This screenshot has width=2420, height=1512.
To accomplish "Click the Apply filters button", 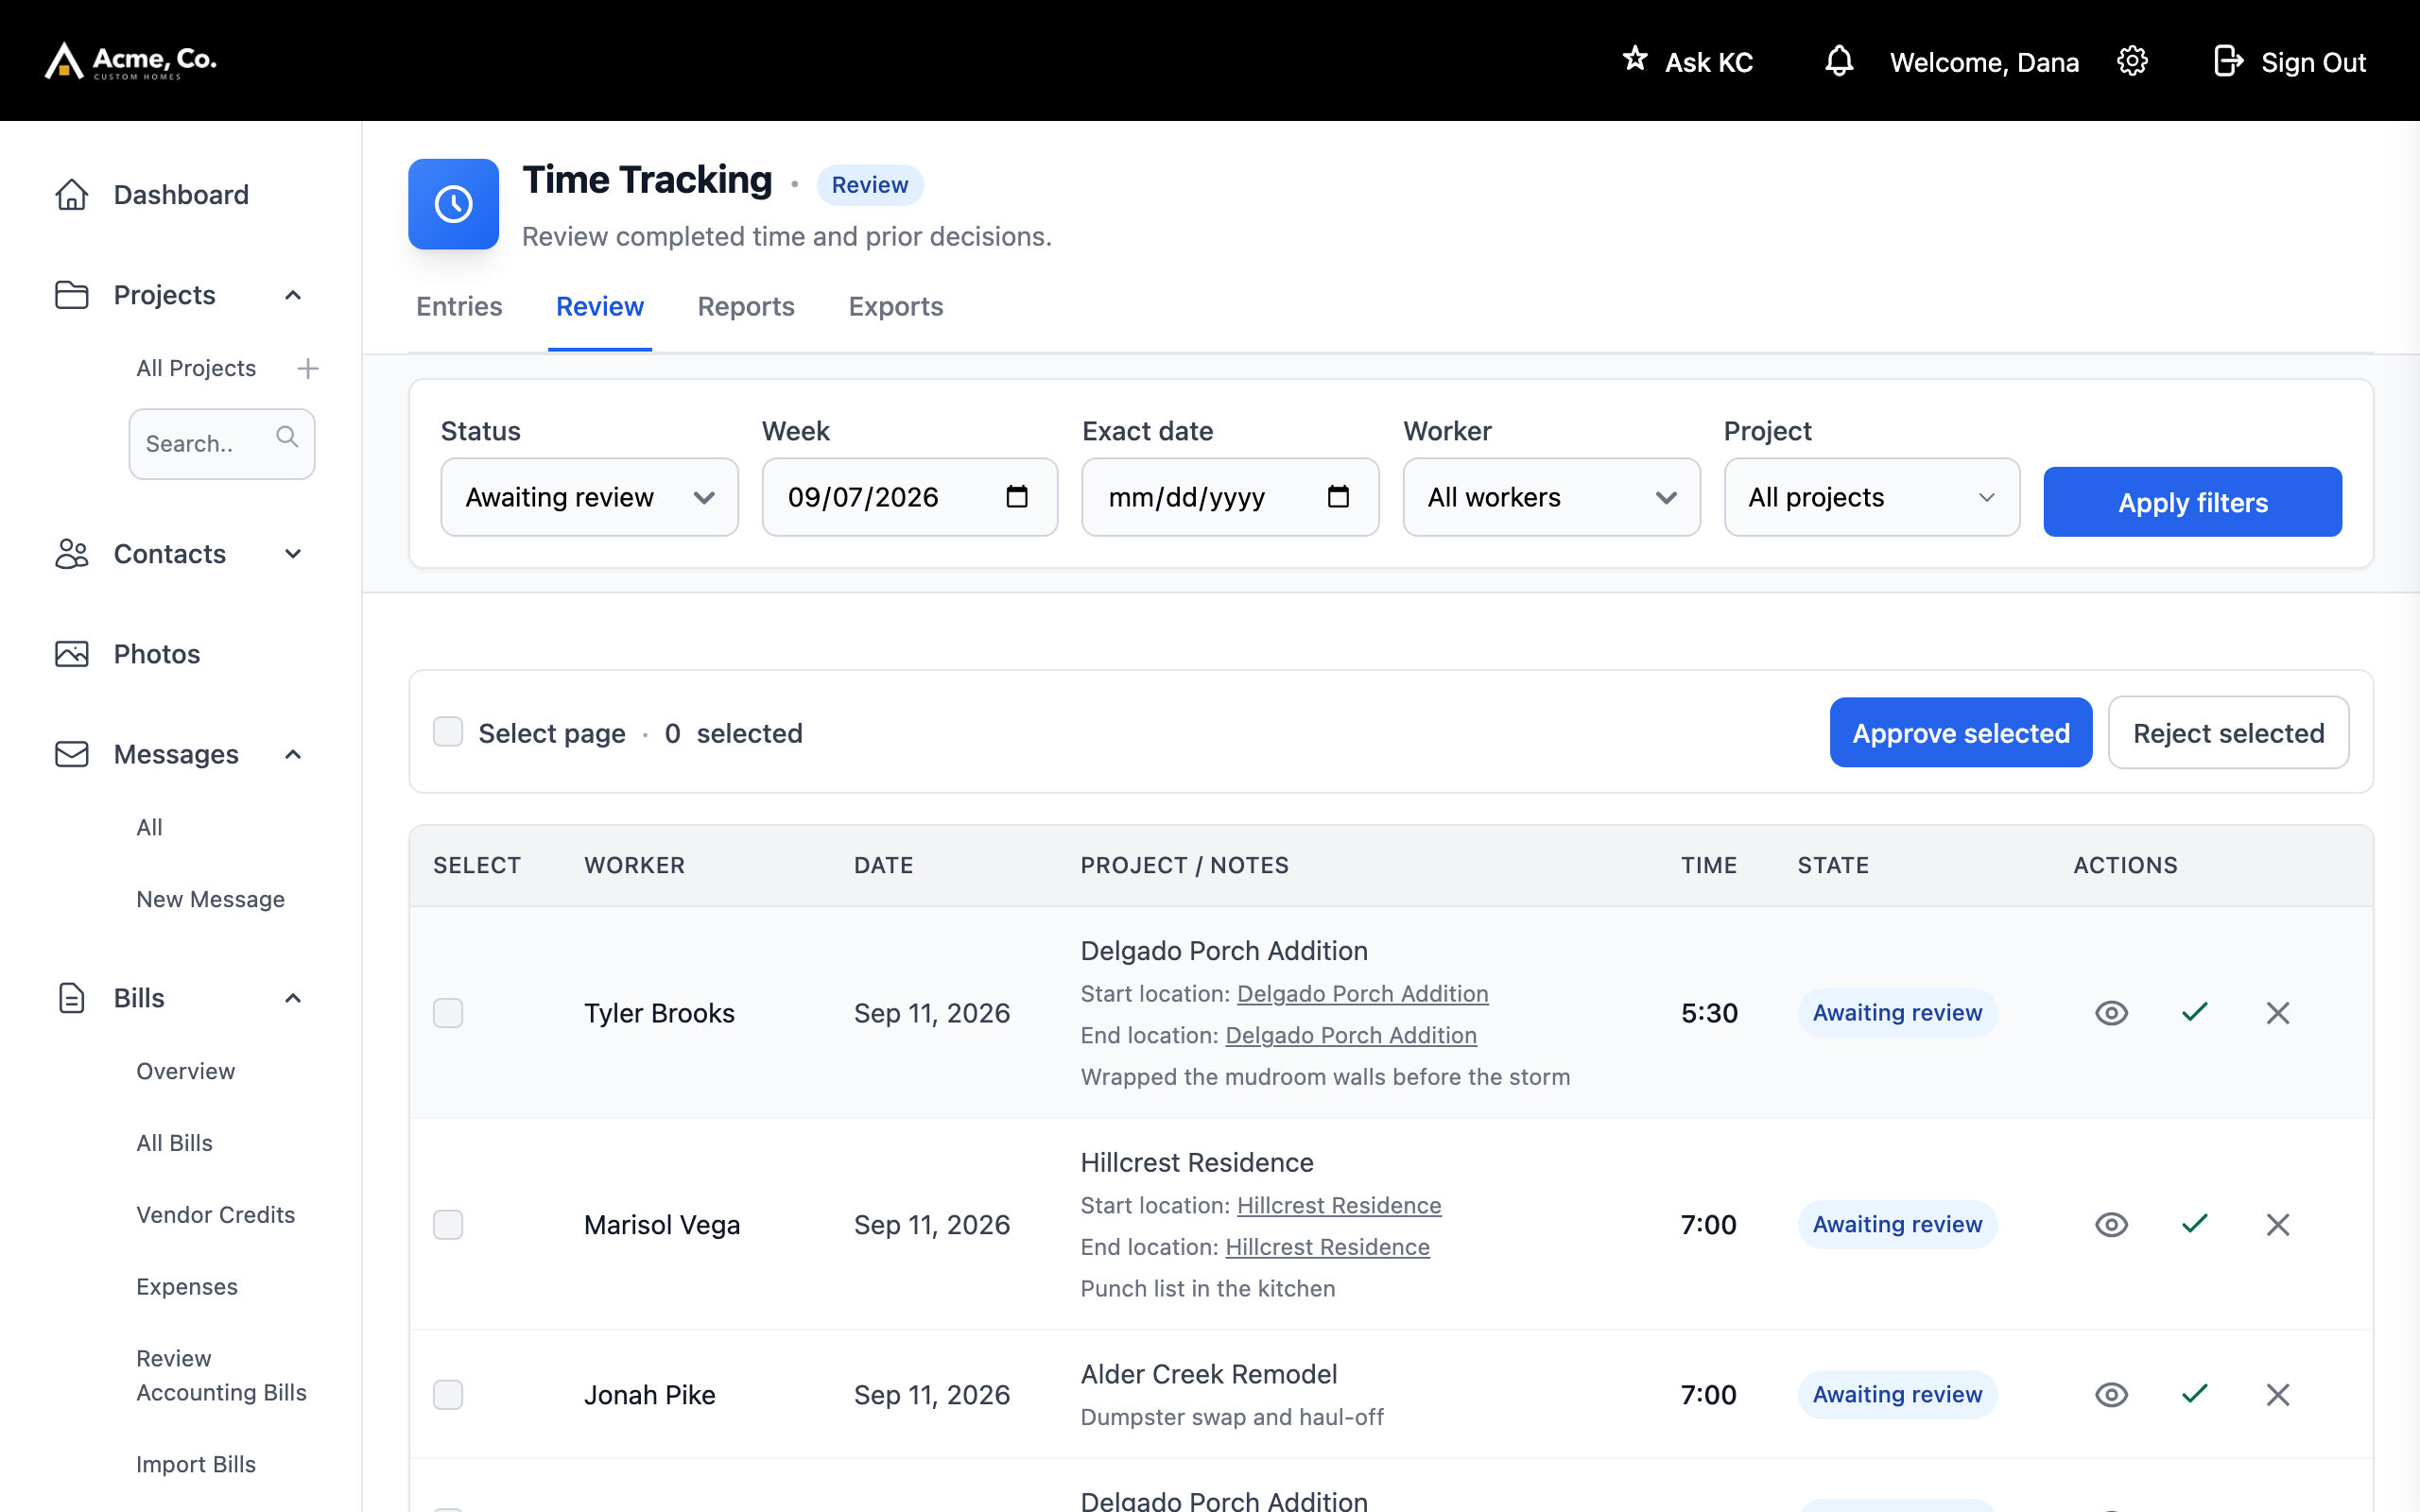I will [2192, 502].
